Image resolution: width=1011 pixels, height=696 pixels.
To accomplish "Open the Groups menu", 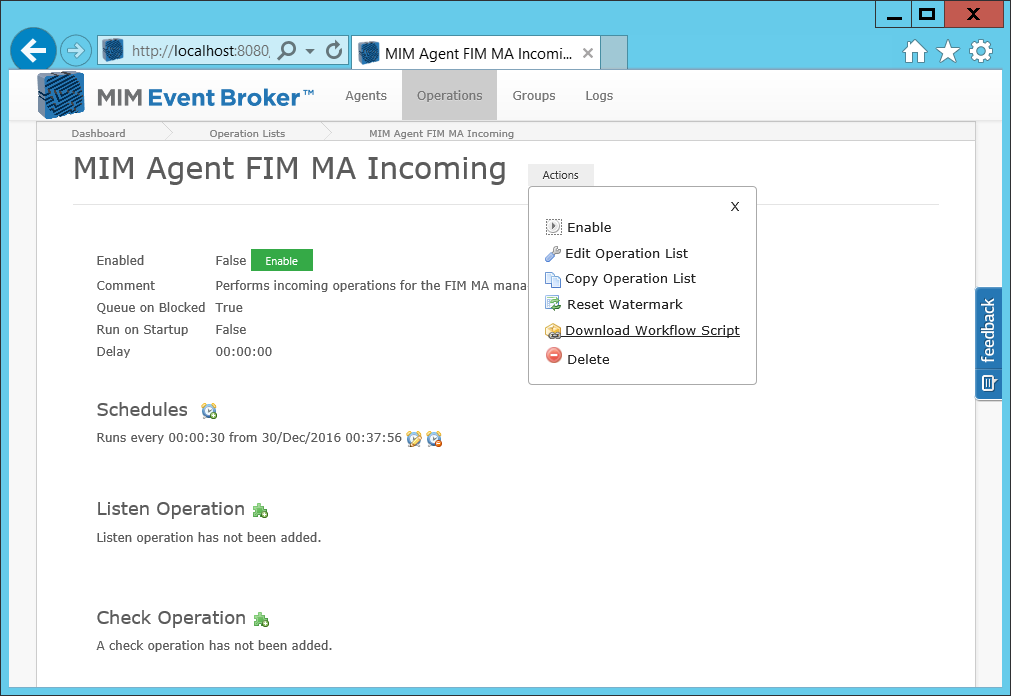I will point(534,95).
